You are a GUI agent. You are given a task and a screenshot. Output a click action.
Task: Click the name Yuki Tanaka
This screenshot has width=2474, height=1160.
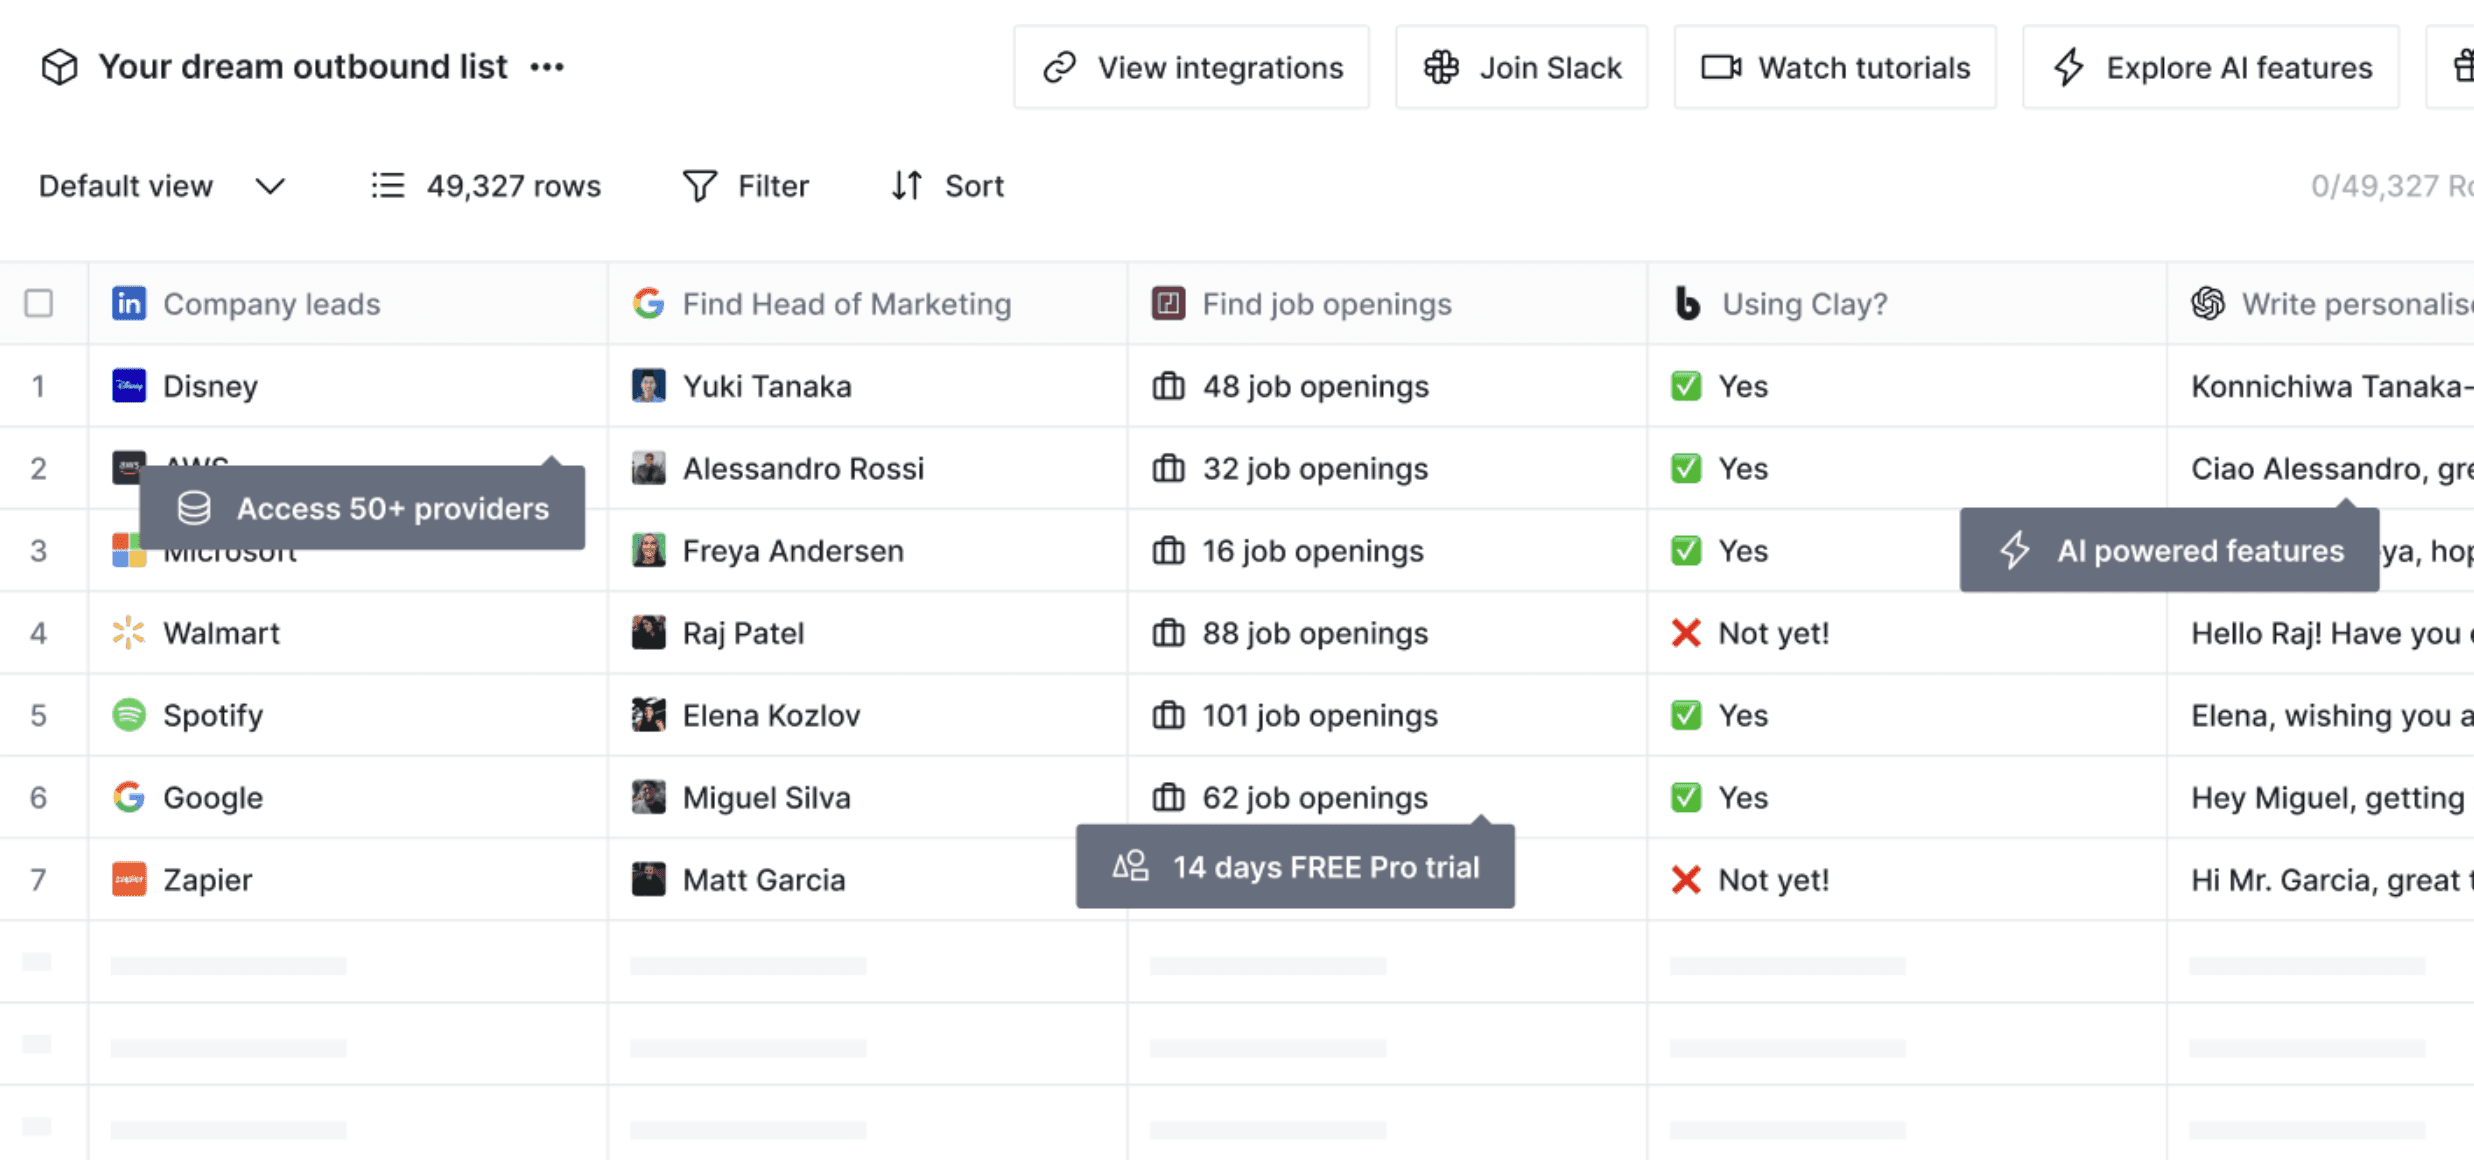coord(767,386)
